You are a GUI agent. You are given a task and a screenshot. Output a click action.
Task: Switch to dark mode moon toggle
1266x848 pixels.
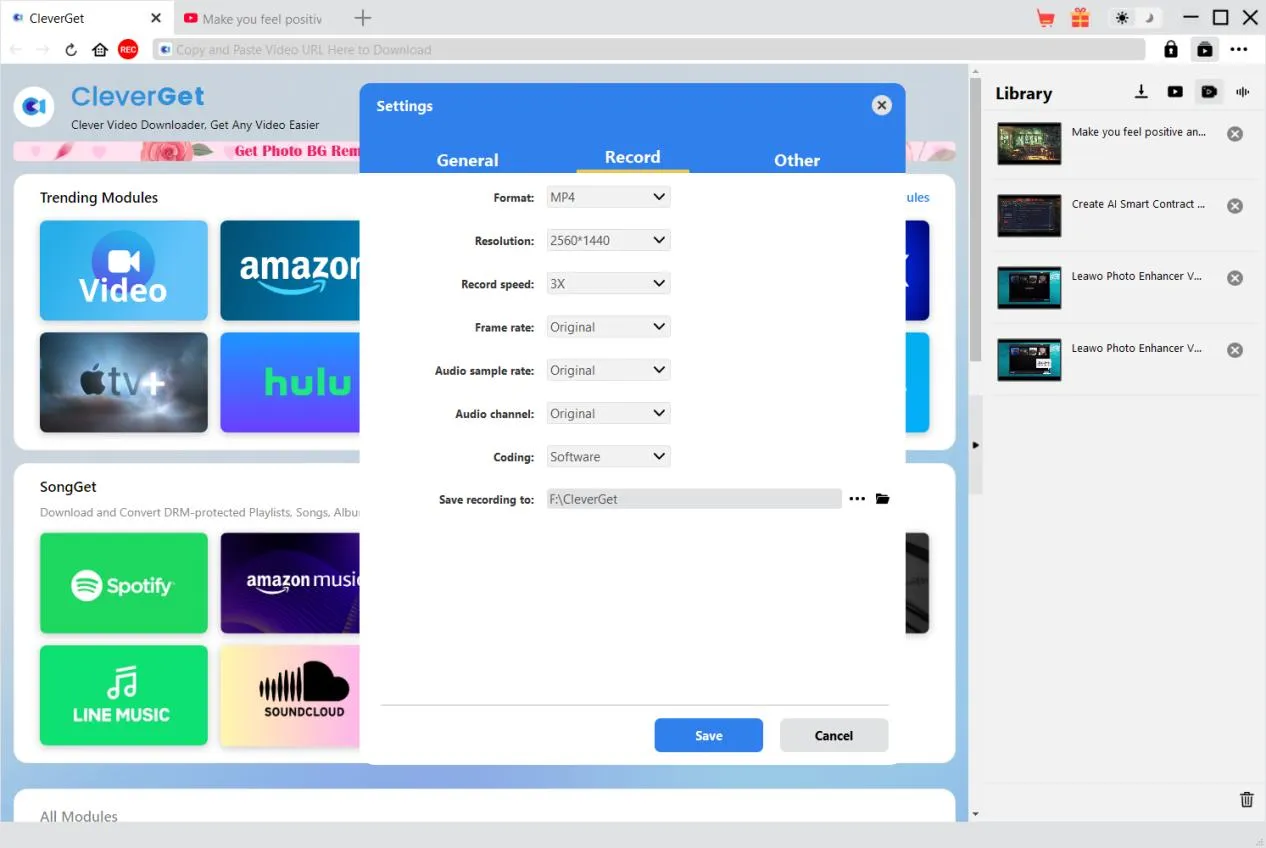click(1150, 18)
